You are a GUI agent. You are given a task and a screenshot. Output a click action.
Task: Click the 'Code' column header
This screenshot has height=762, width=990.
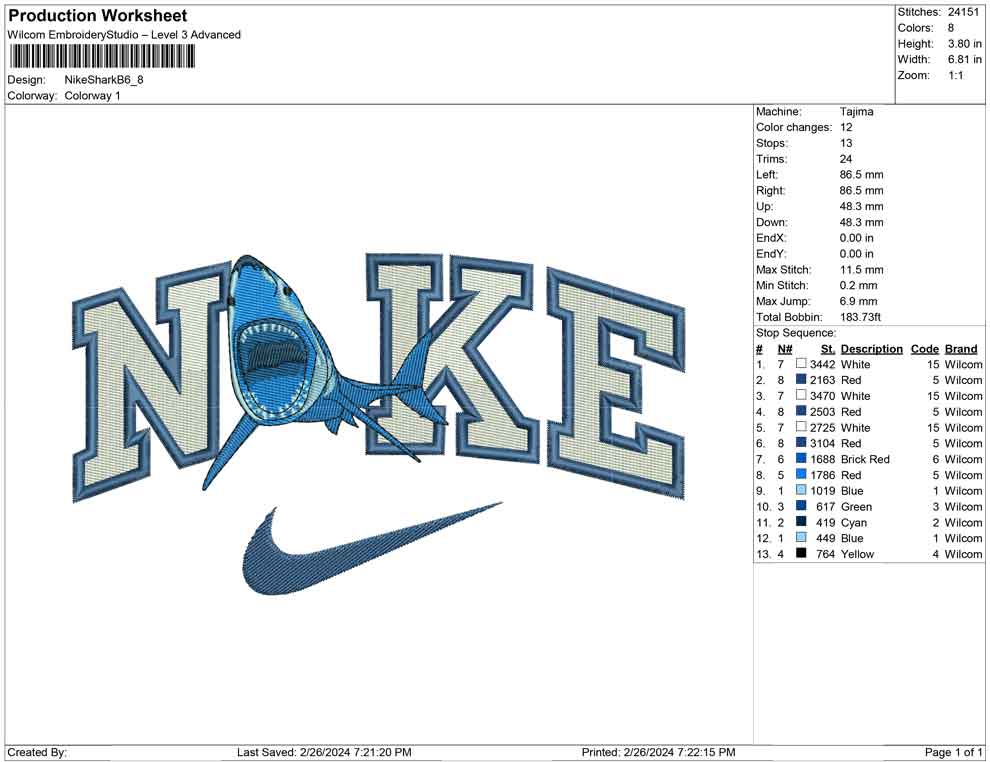click(x=924, y=348)
